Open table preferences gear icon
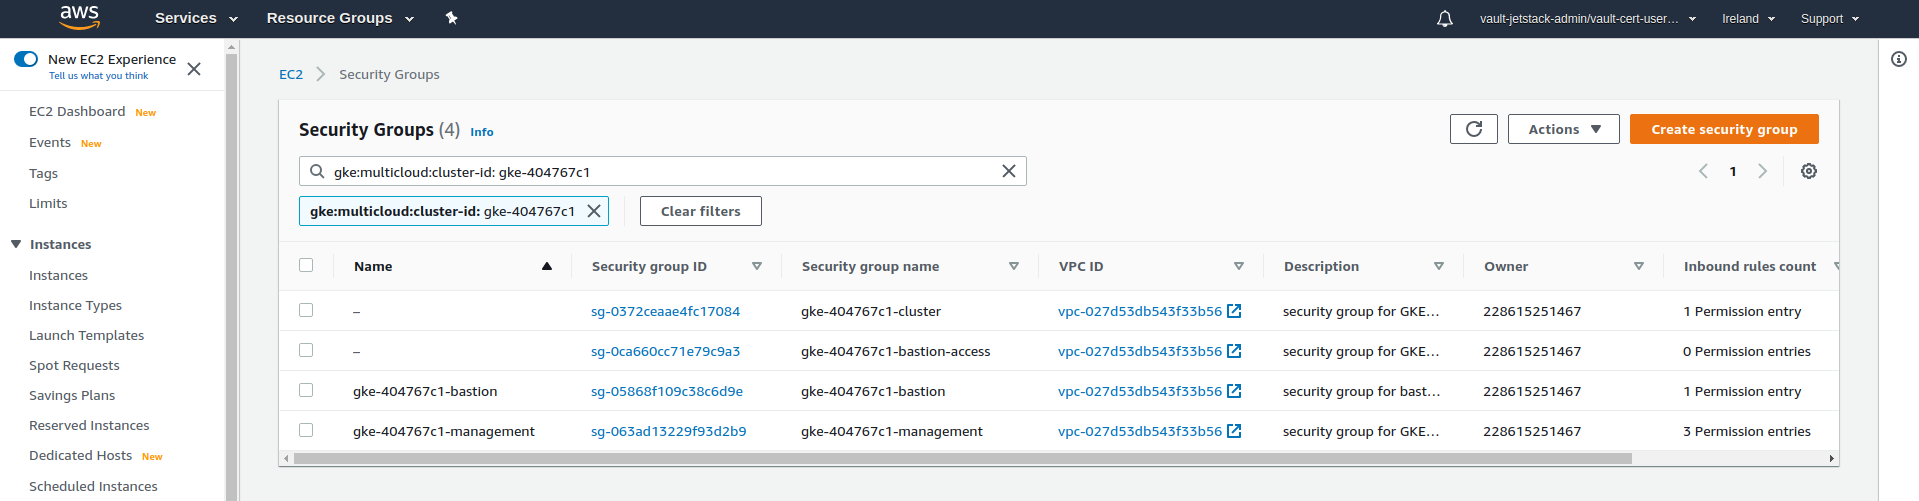 (x=1808, y=171)
